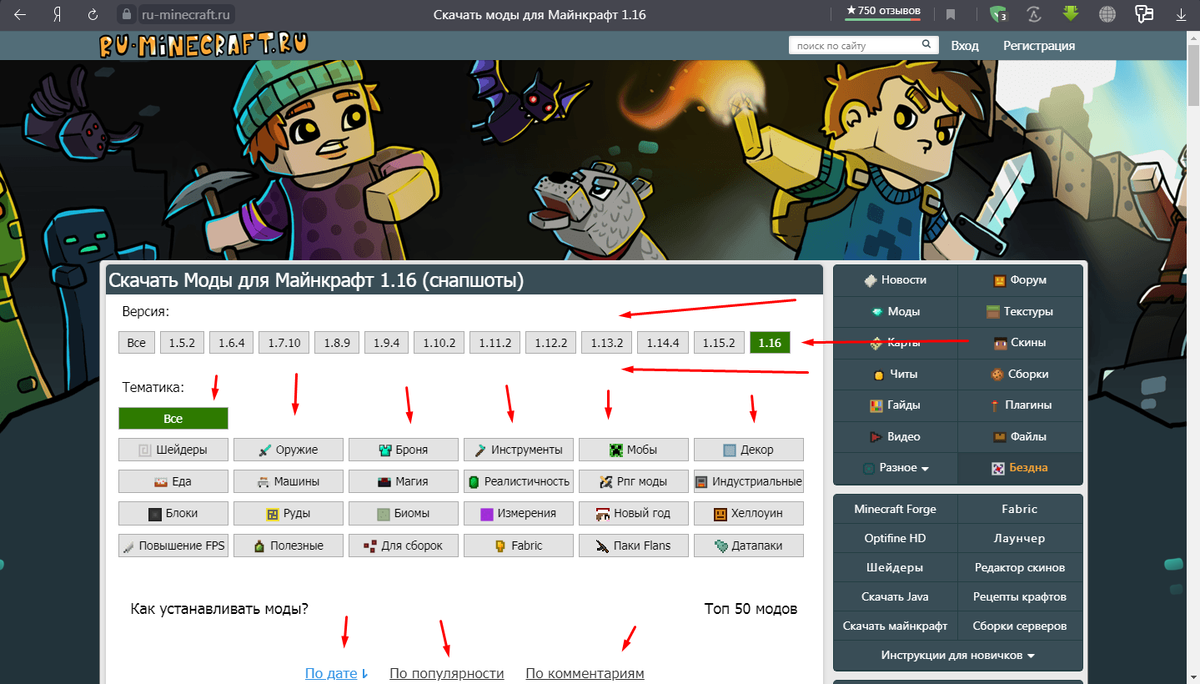The image size is (1200, 684).
Task: Open Minecraft Forge page
Action: [895, 509]
